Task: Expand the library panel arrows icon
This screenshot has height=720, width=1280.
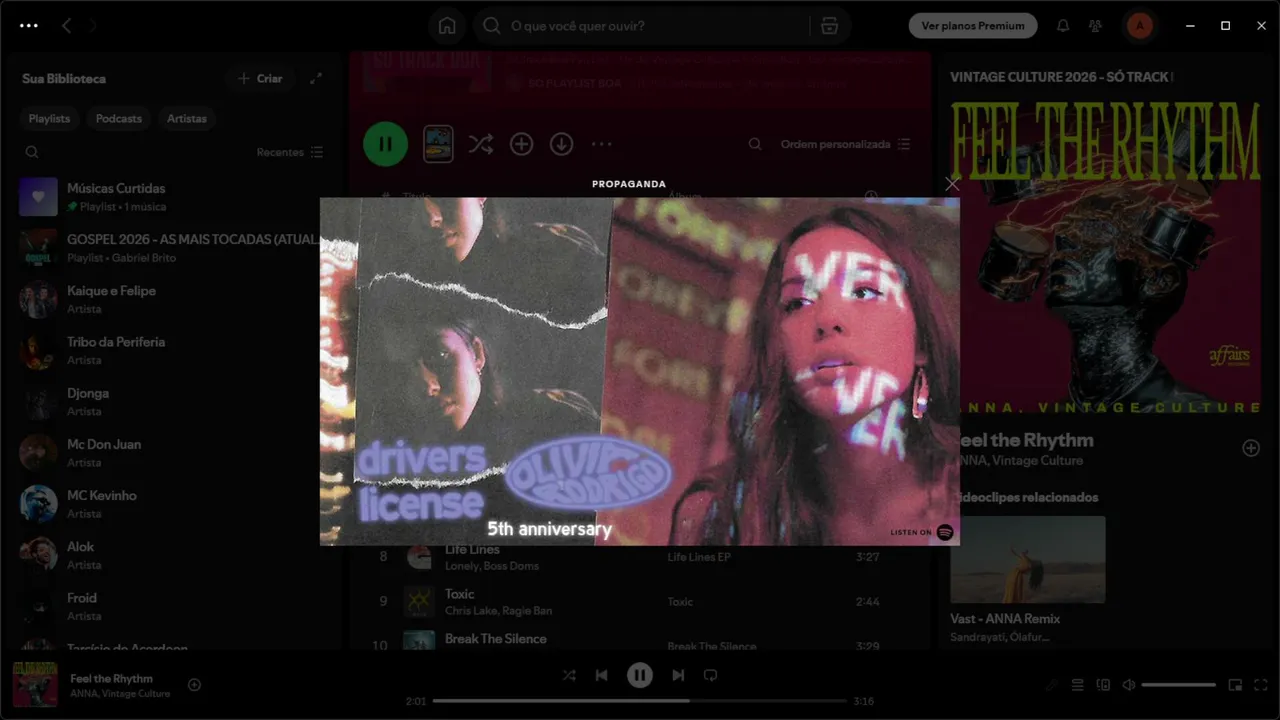Action: point(316,78)
